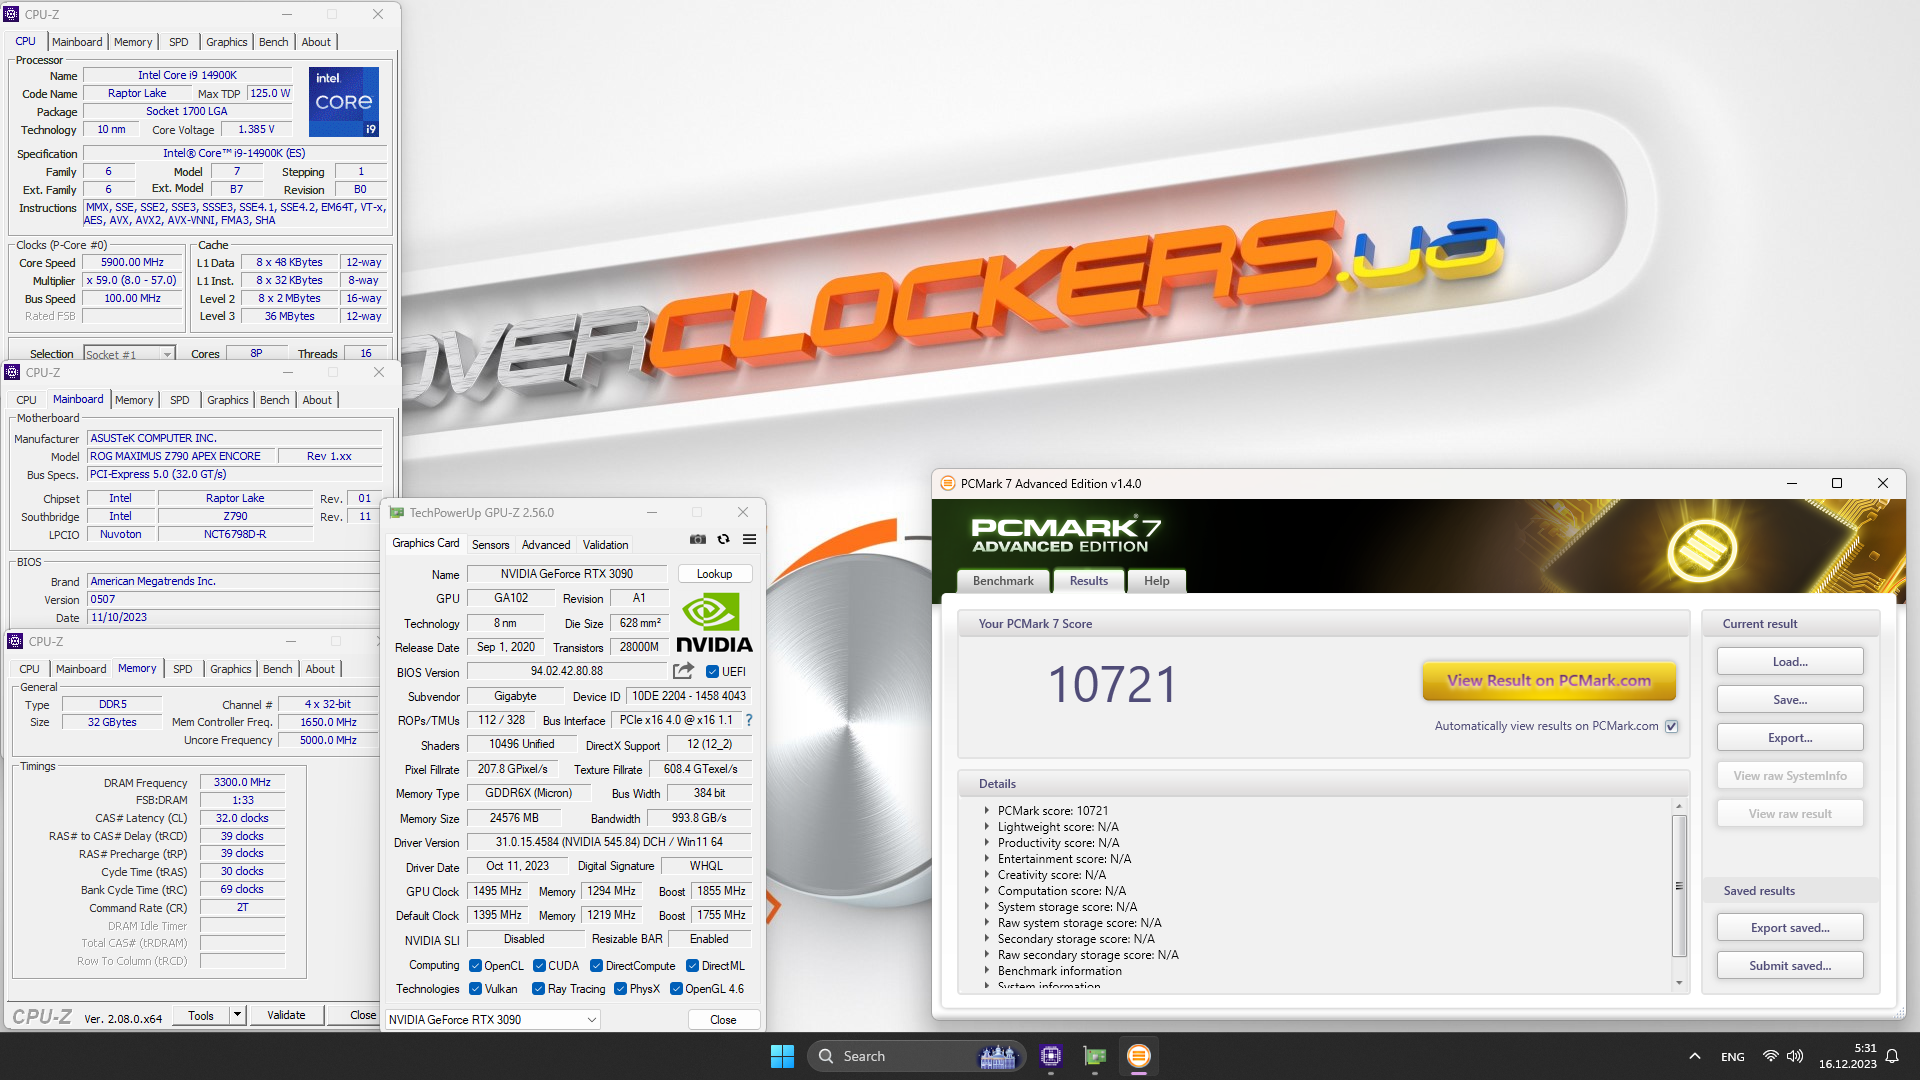Open GPU-Z Advanced tab
Screen dimensions: 1920x1080
[546, 545]
